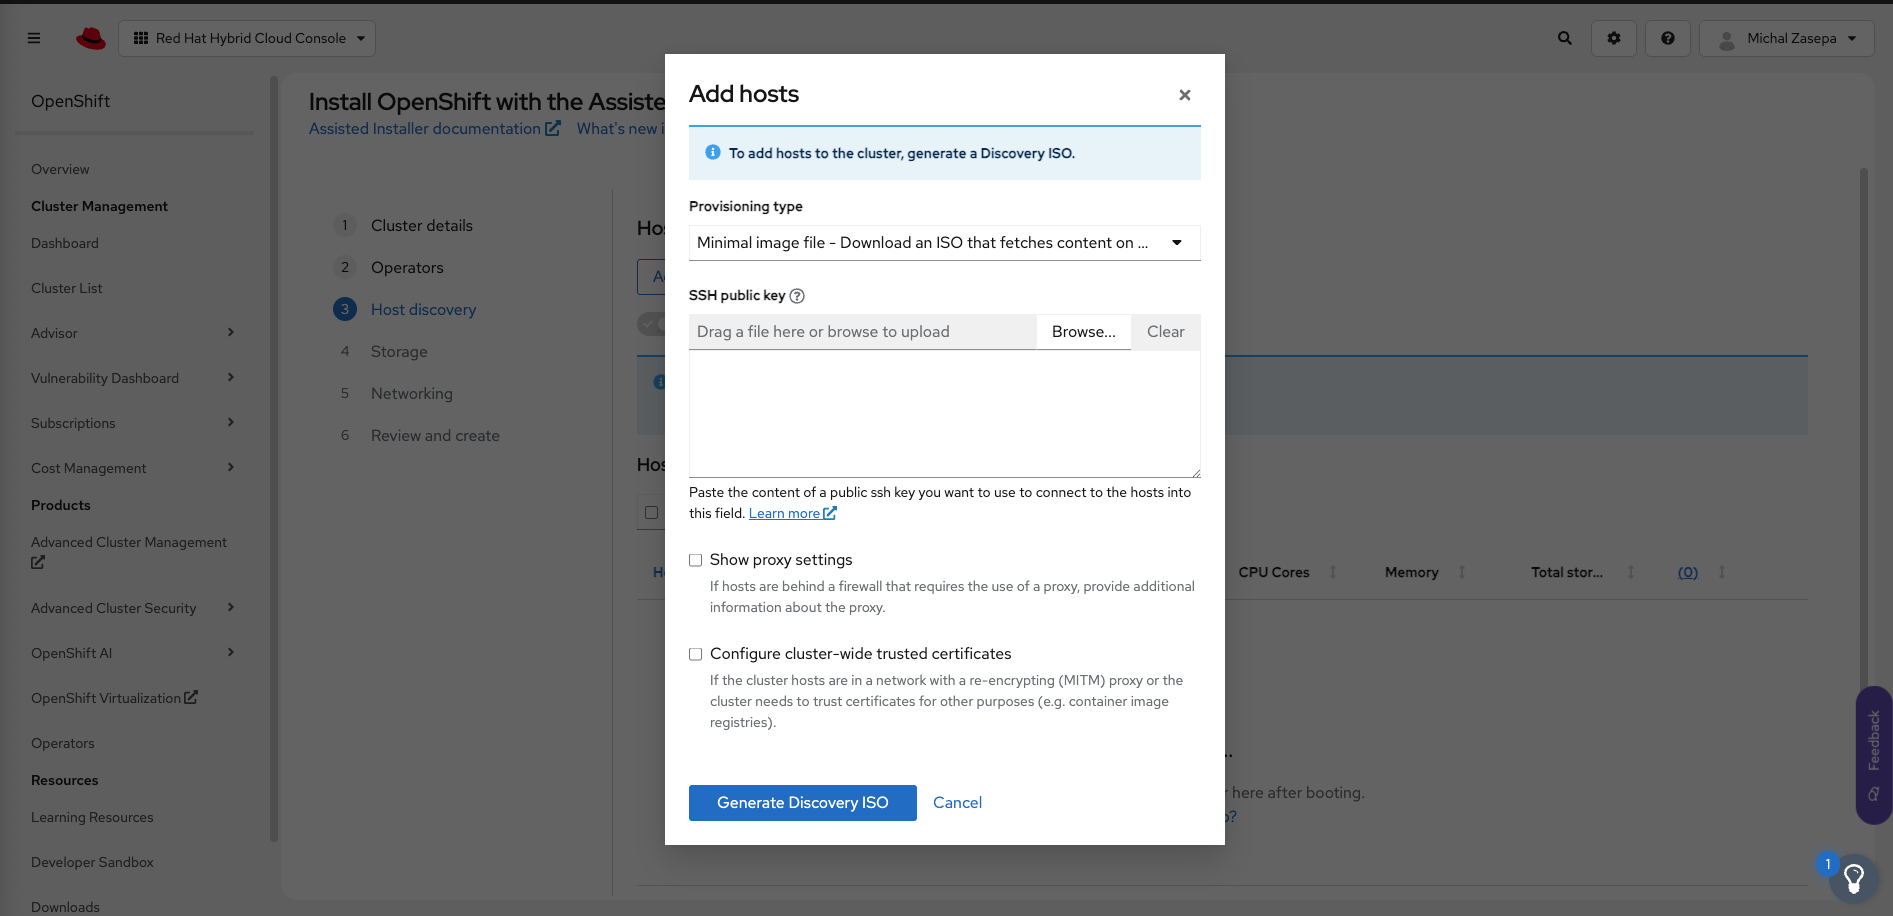Click the lightbulb notification icon
Viewport: 1893px width, 916px height.
1853,879
